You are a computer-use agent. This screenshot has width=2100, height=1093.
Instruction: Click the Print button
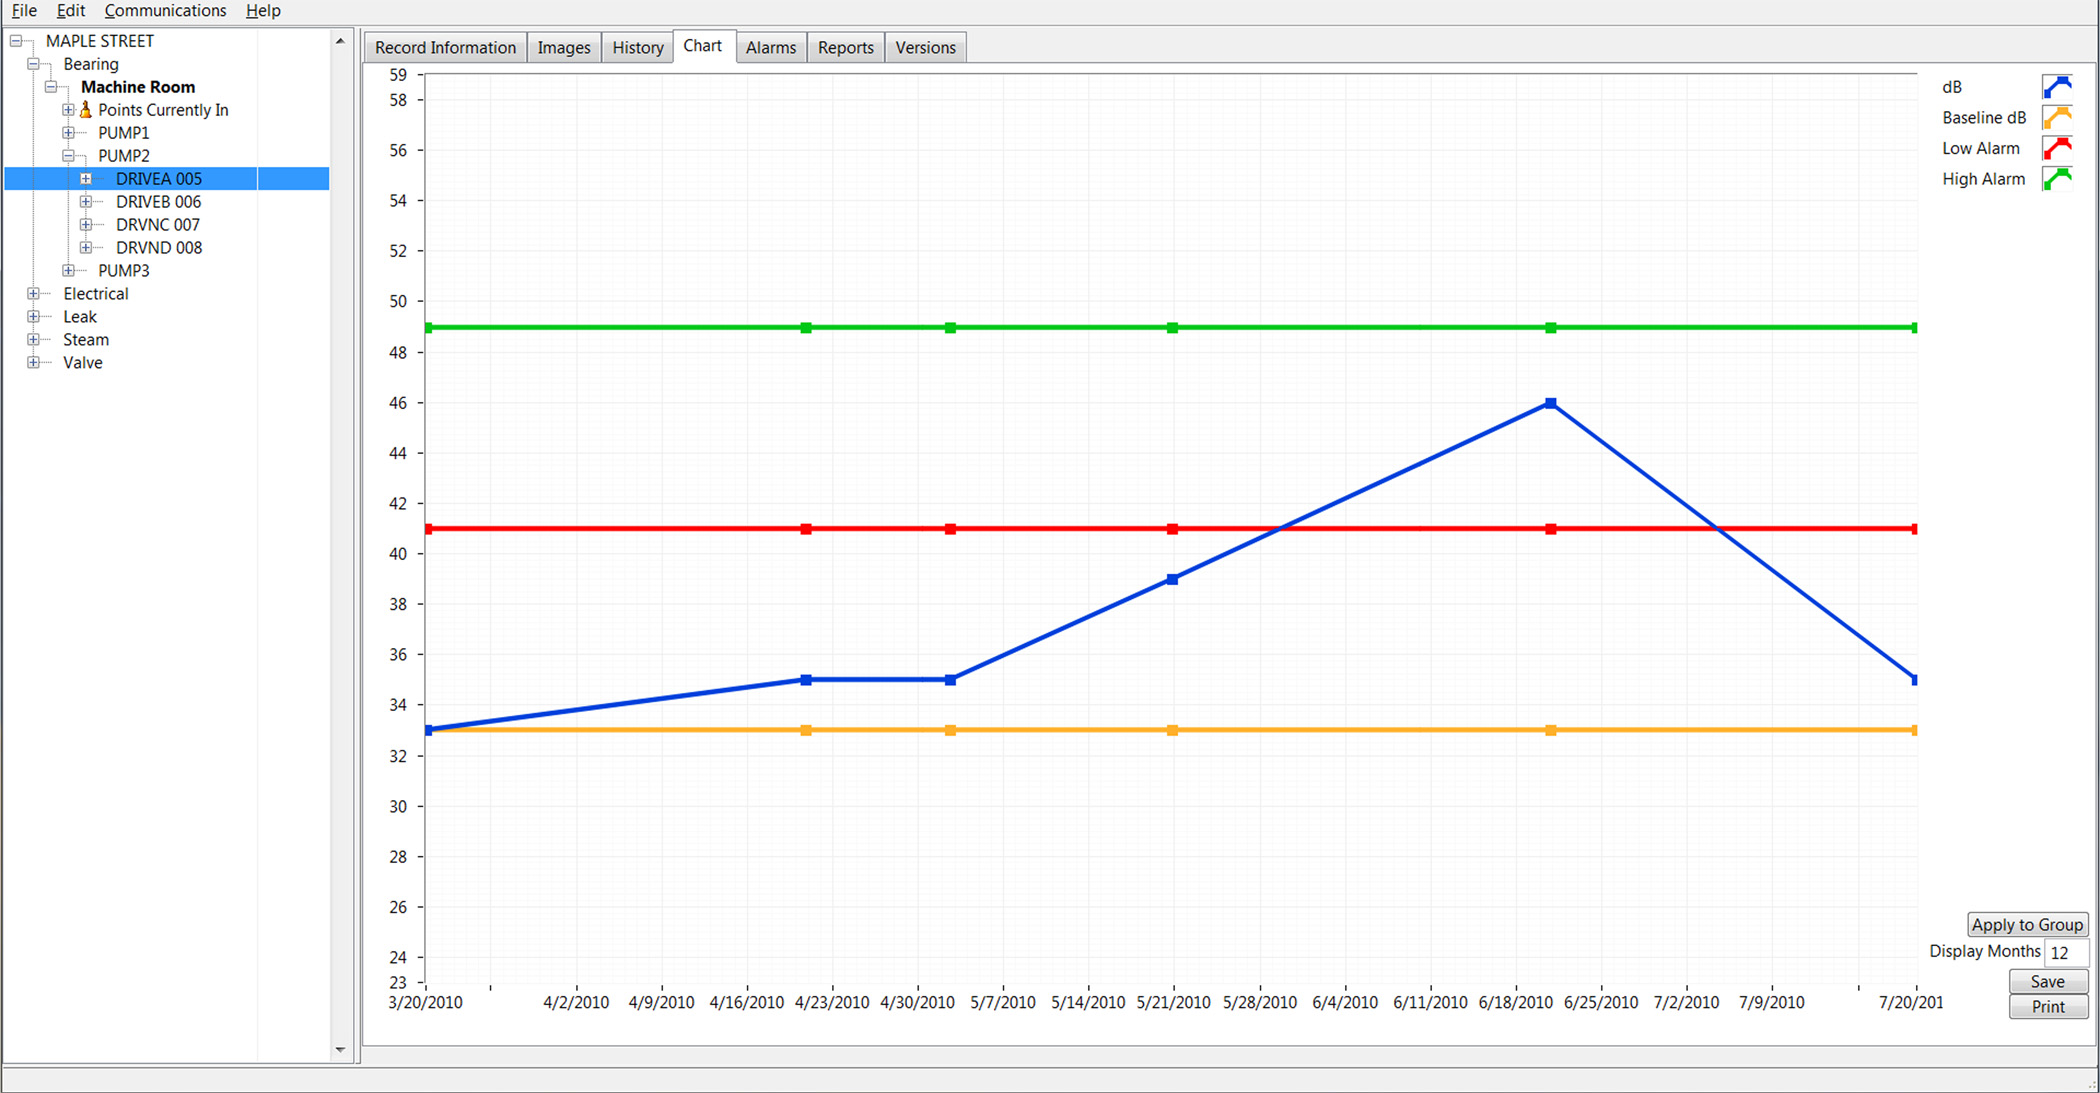point(2047,1007)
